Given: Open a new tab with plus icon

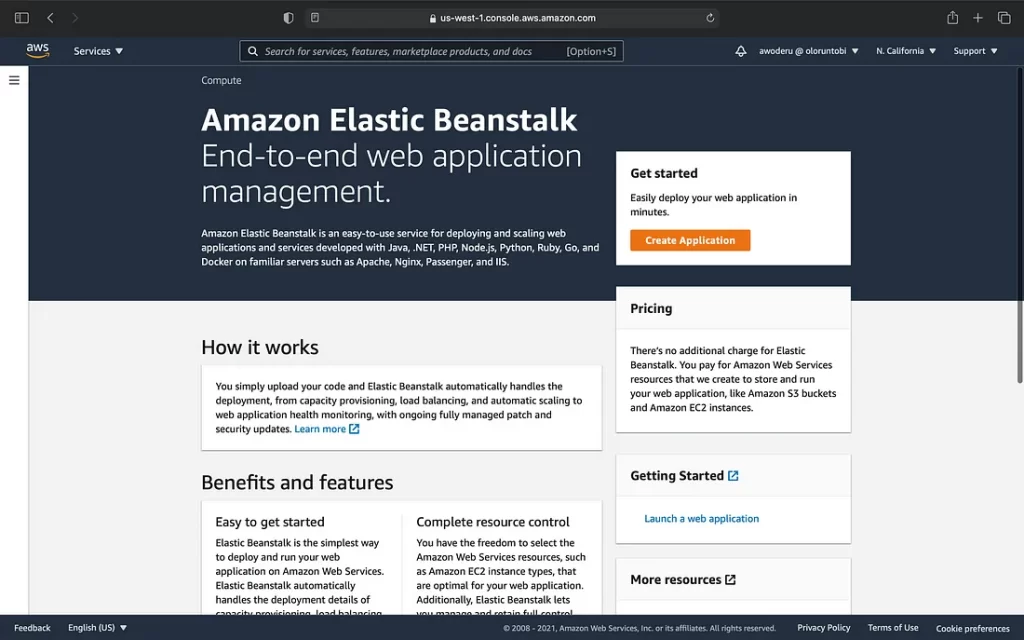Looking at the screenshot, I should coord(978,18).
